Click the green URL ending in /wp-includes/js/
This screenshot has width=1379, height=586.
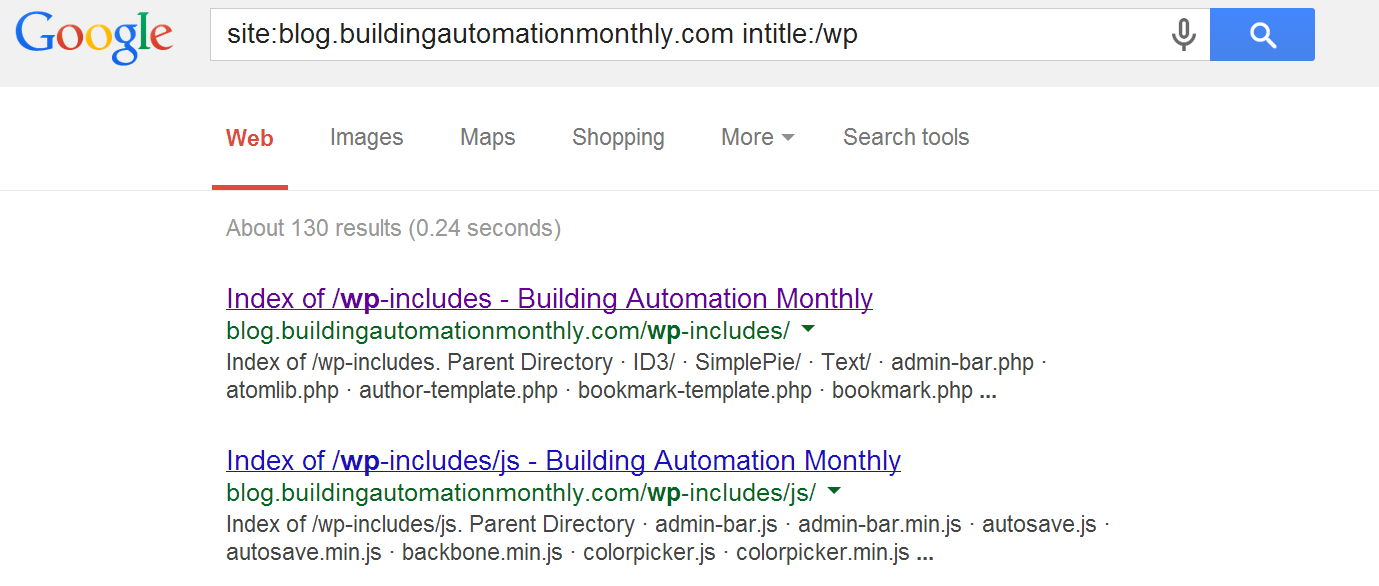pos(521,492)
